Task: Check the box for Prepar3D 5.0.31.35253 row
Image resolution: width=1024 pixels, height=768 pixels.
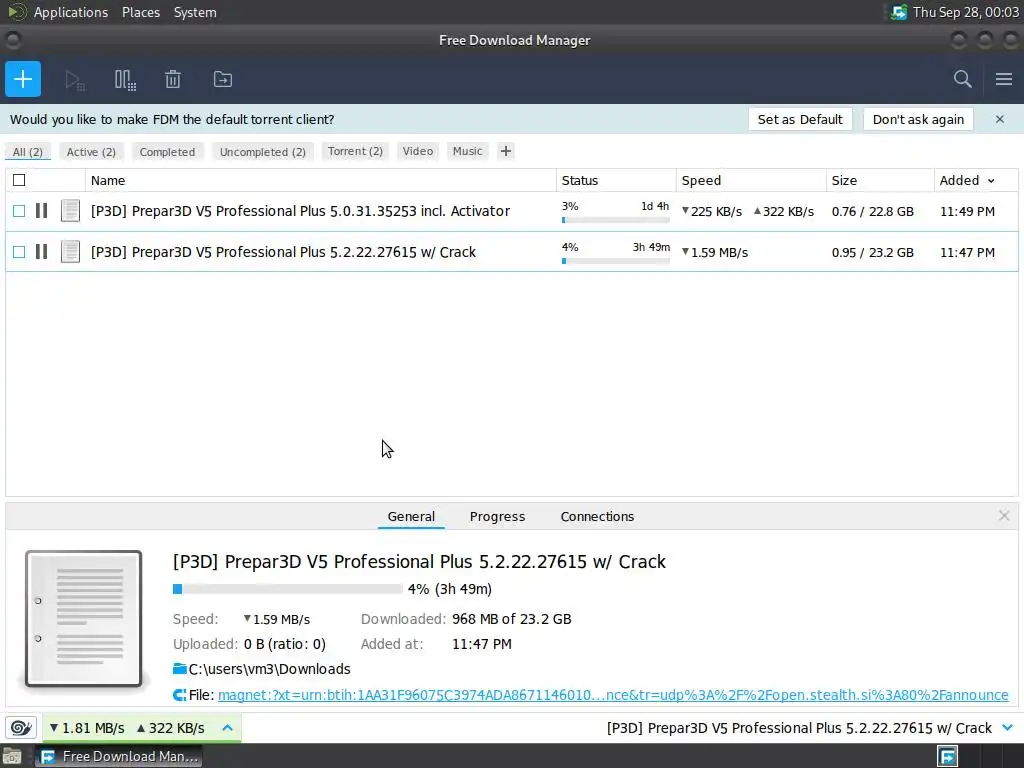Action: pos(19,211)
